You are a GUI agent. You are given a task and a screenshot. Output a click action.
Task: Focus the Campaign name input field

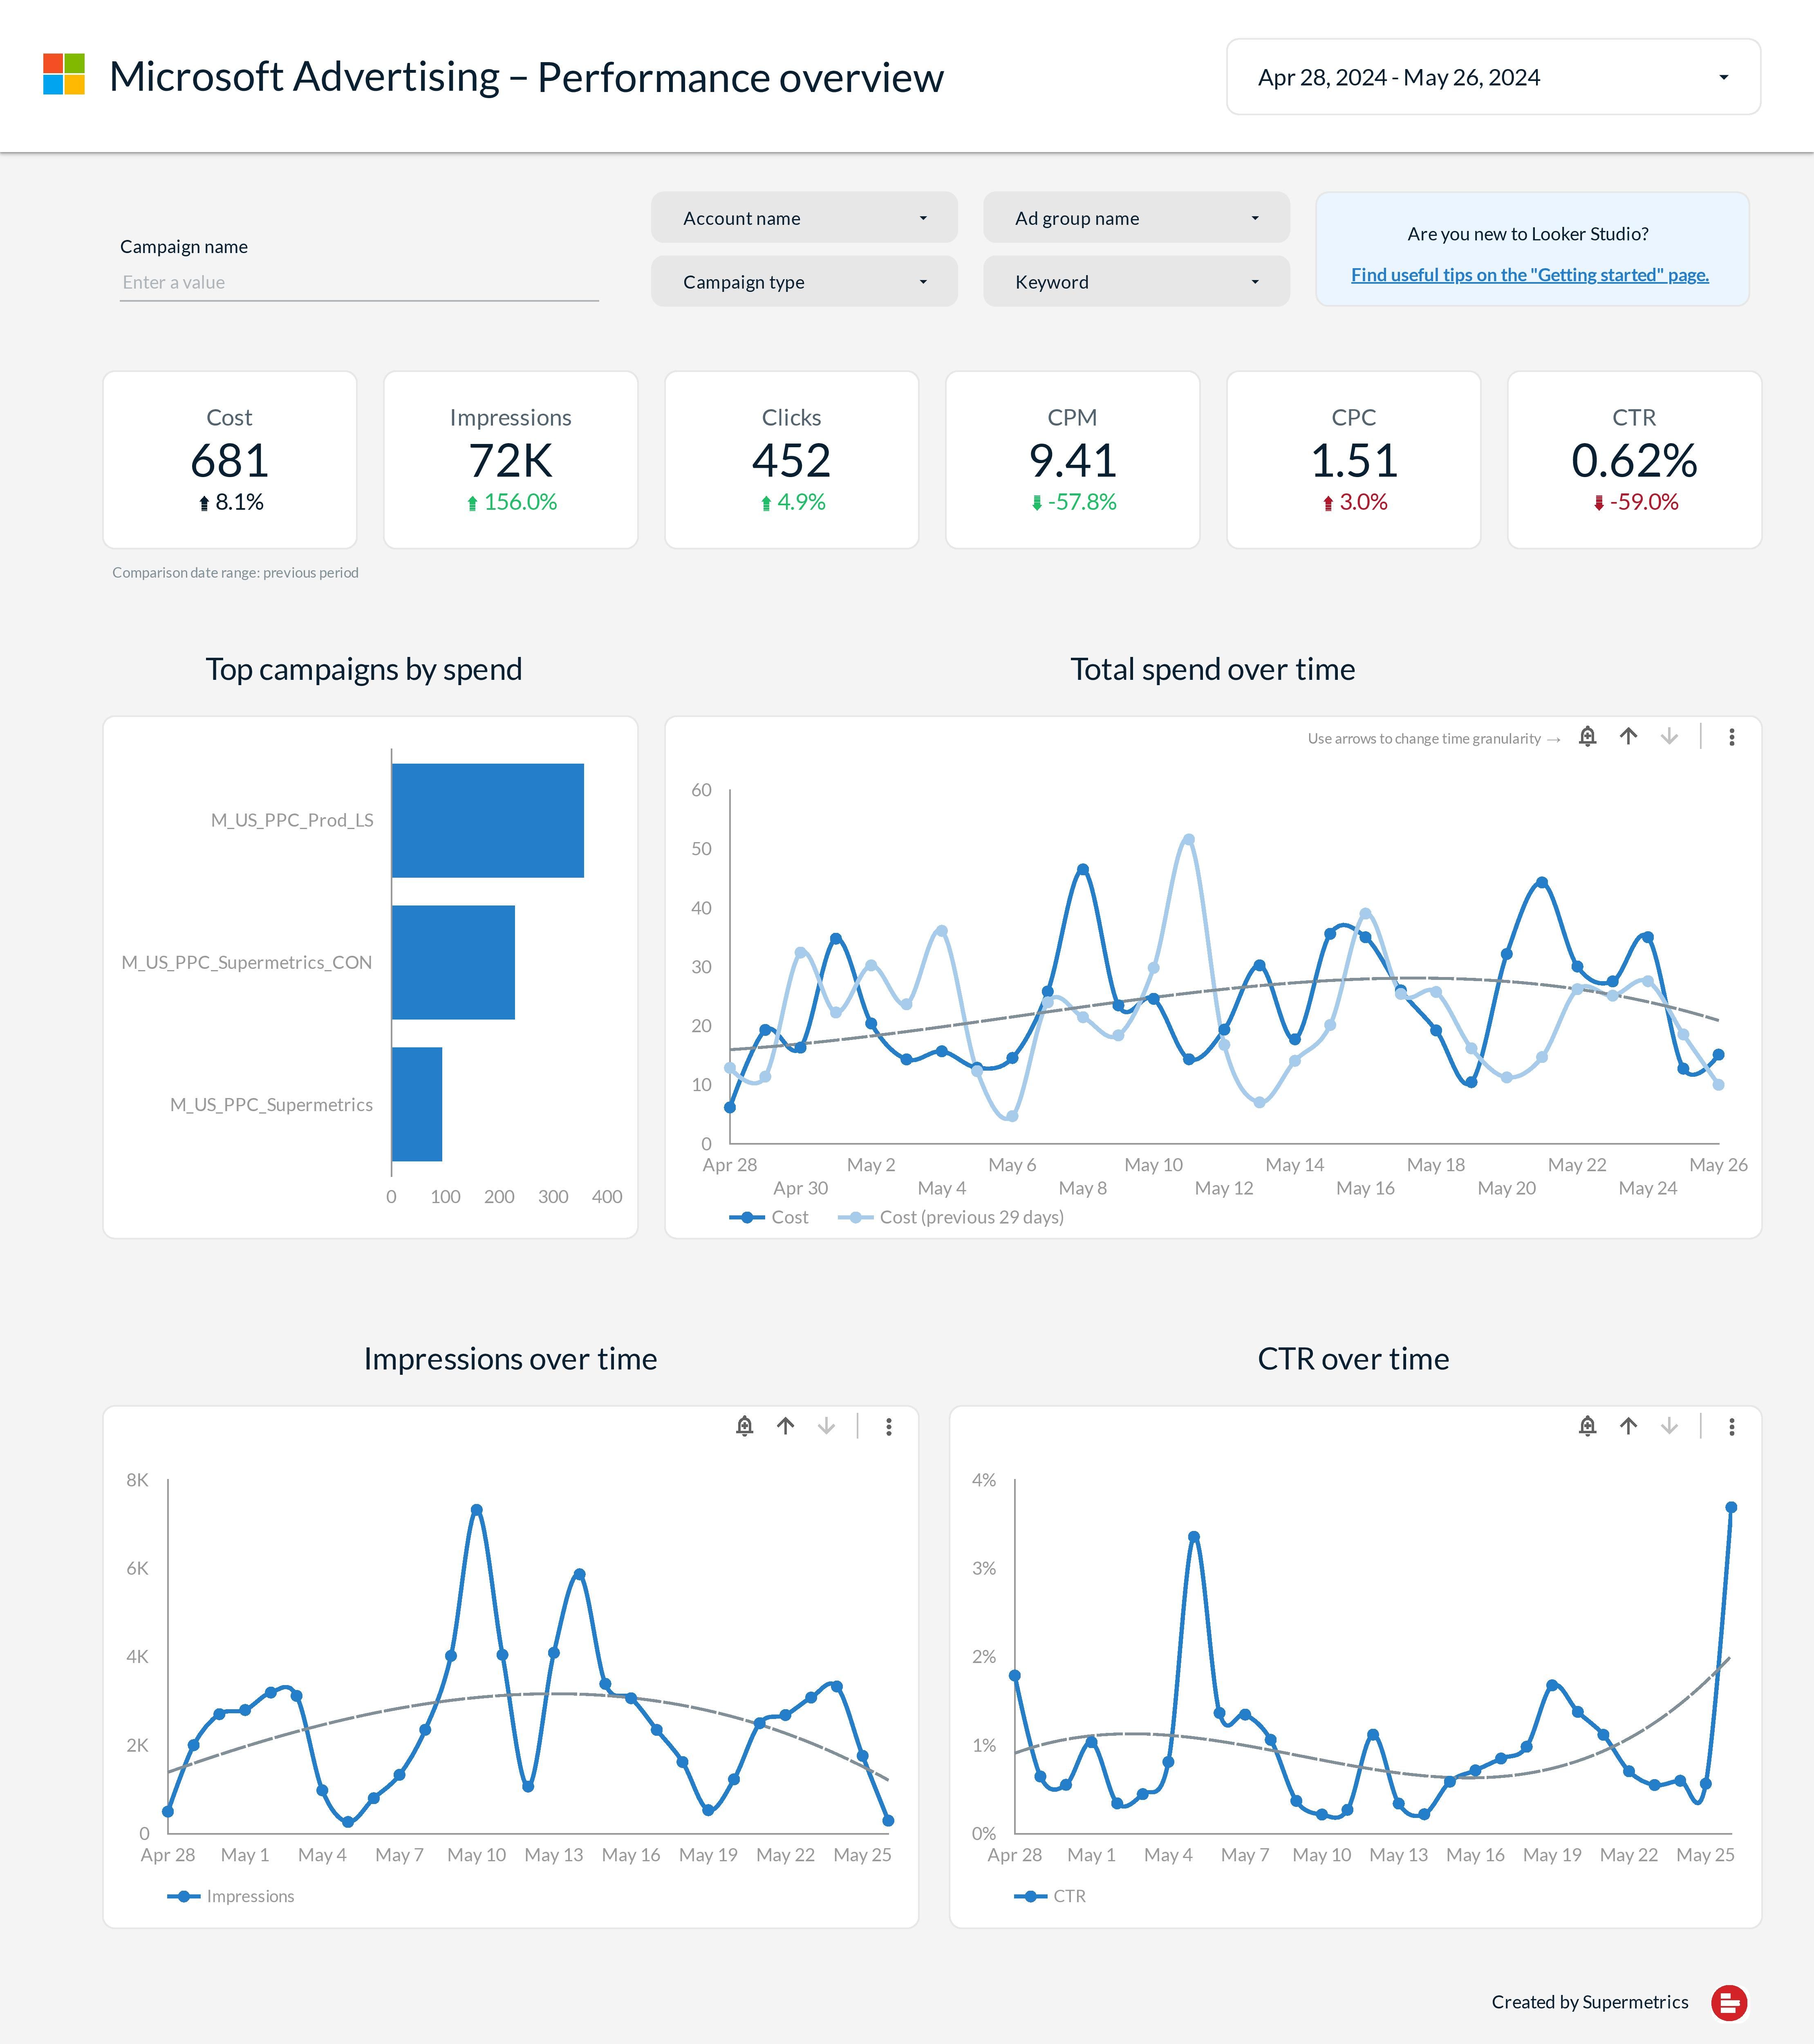359,282
